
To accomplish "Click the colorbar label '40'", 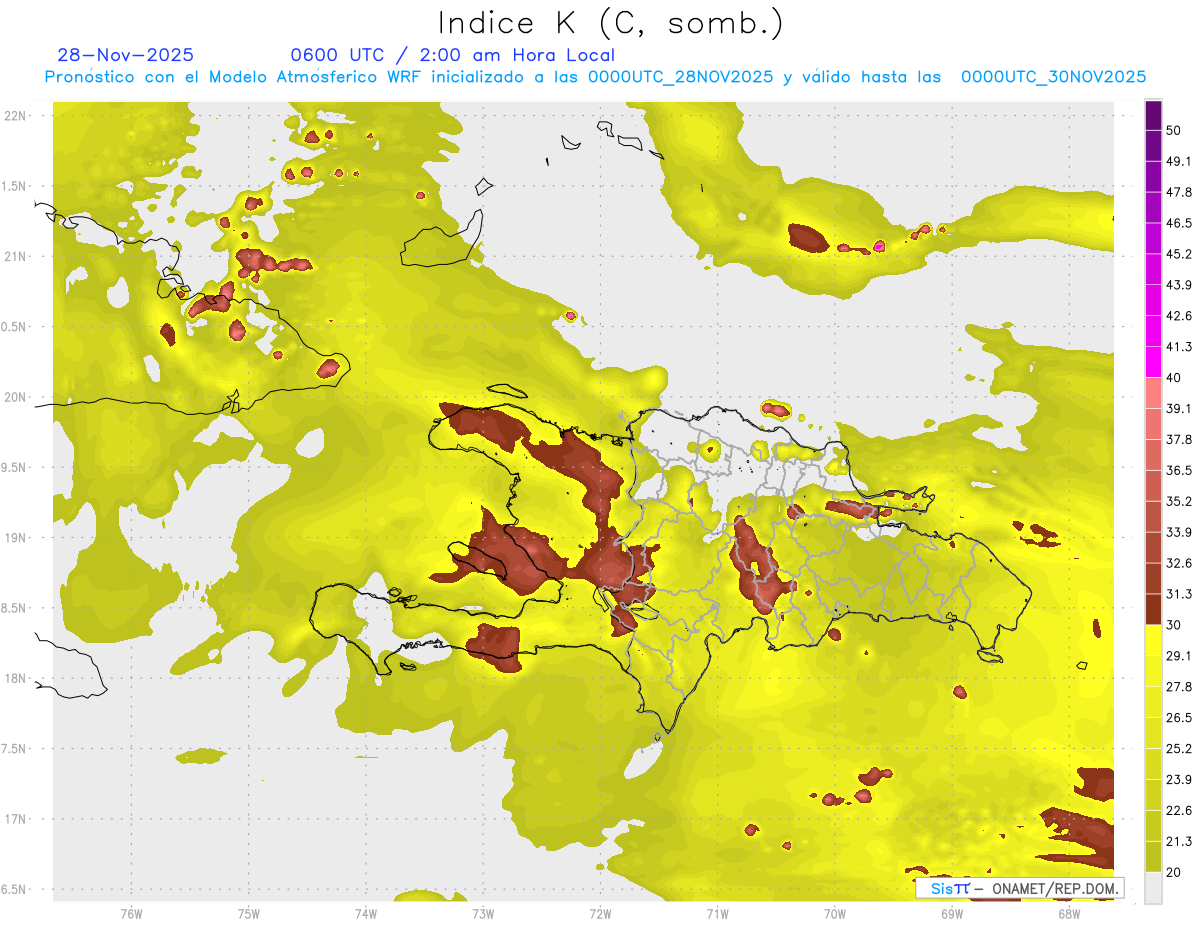I will pos(1174,377).
